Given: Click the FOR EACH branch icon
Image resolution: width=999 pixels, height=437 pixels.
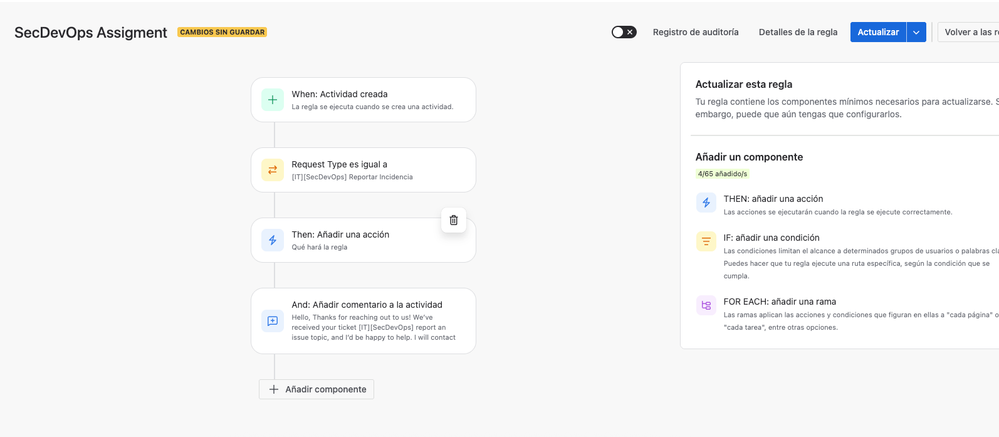Looking at the screenshot, I should pyautogui.click(x=706, y=305).
